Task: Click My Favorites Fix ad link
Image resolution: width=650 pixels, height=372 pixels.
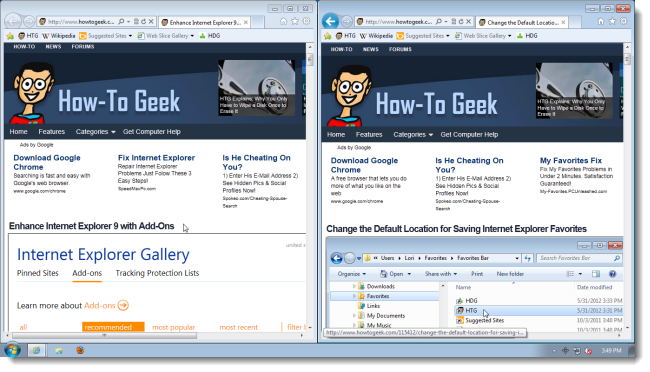Action: [x=571, y=161]
